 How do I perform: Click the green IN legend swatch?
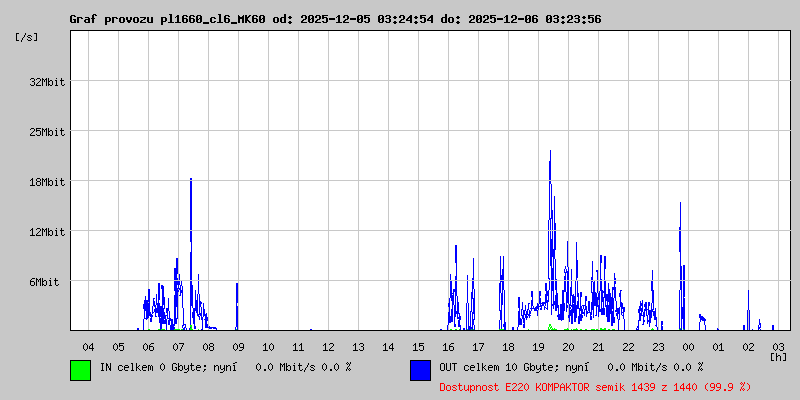[80, 370]
